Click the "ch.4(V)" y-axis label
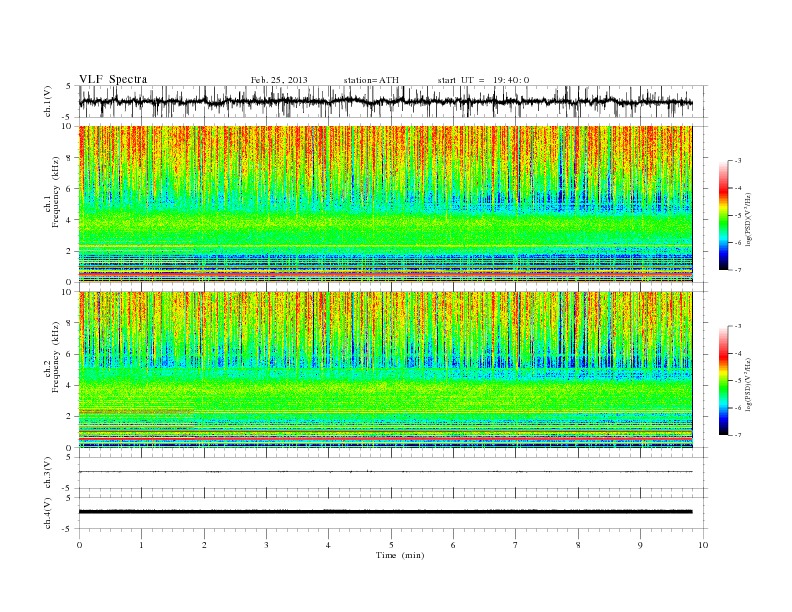 (48, 513)
